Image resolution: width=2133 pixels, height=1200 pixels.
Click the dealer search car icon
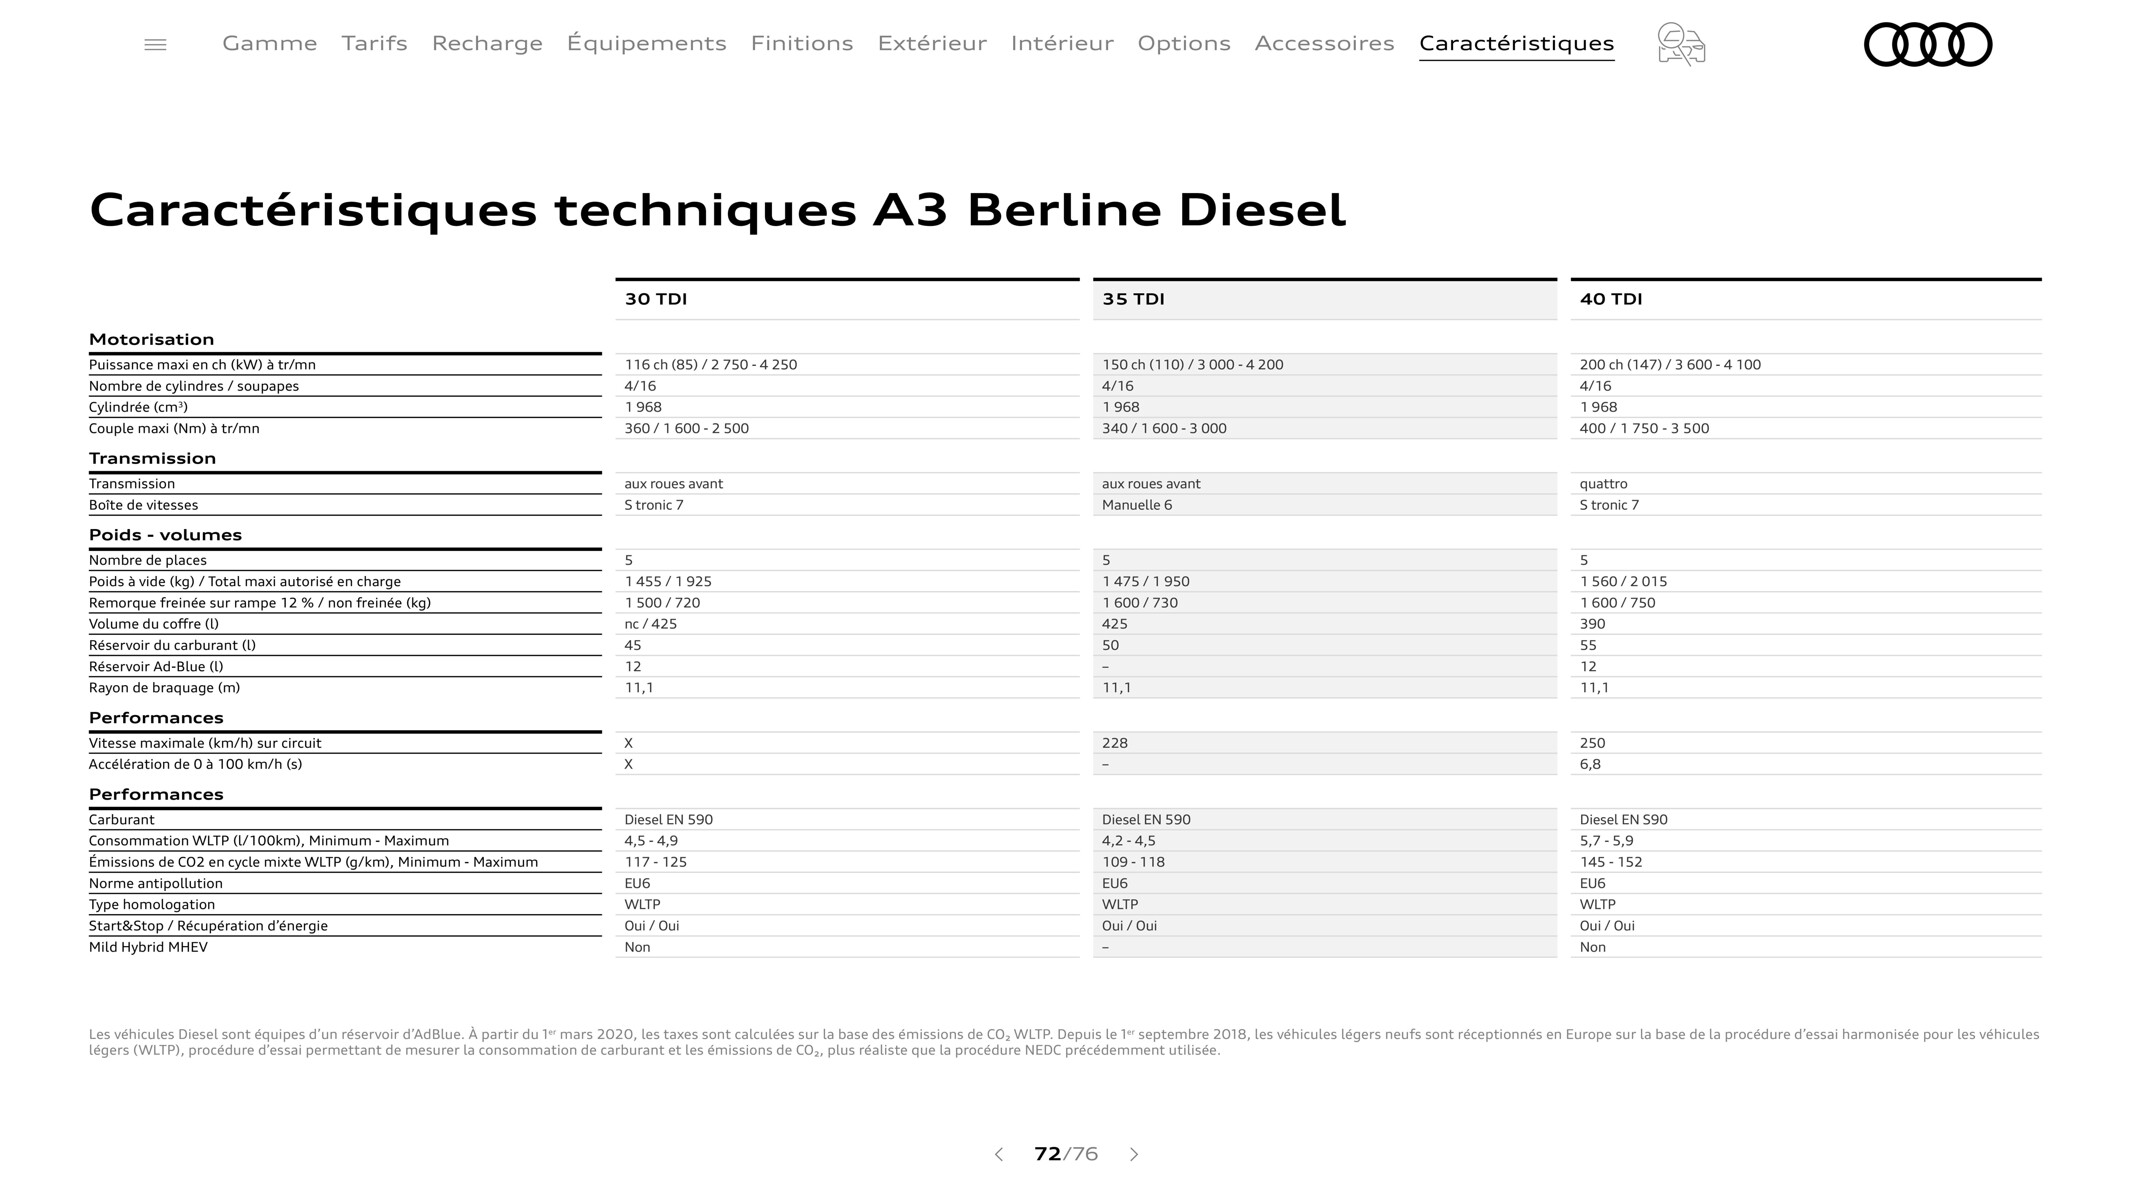1681,44
